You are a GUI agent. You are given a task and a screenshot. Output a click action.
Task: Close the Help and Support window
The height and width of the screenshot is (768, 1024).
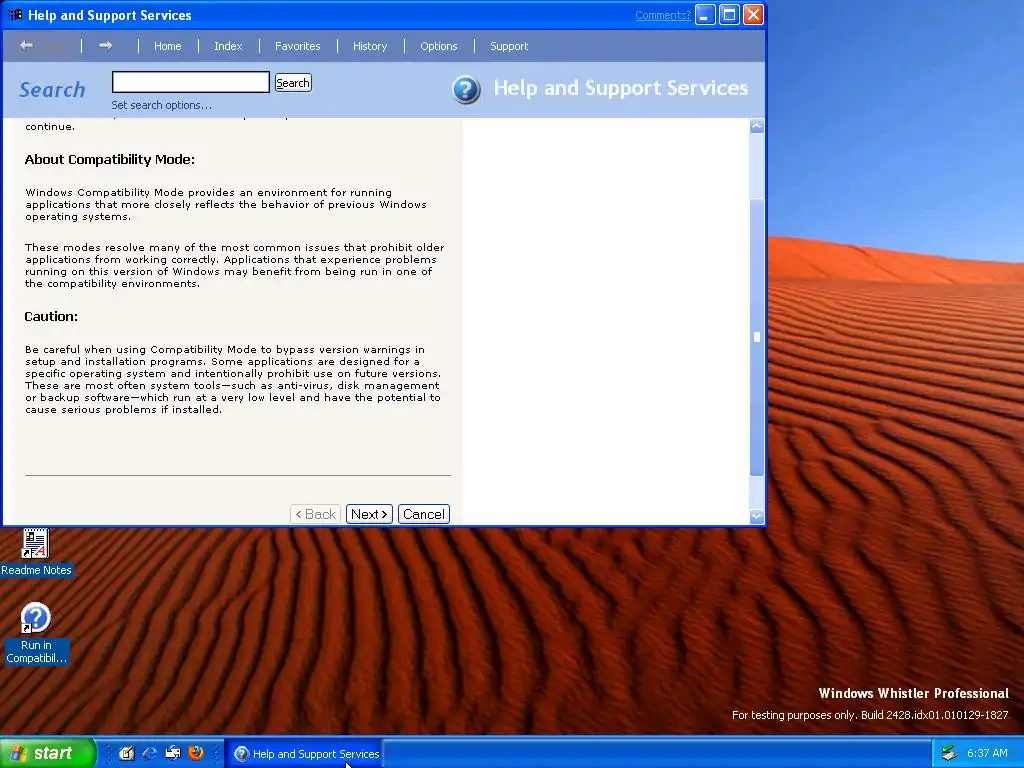753,14
